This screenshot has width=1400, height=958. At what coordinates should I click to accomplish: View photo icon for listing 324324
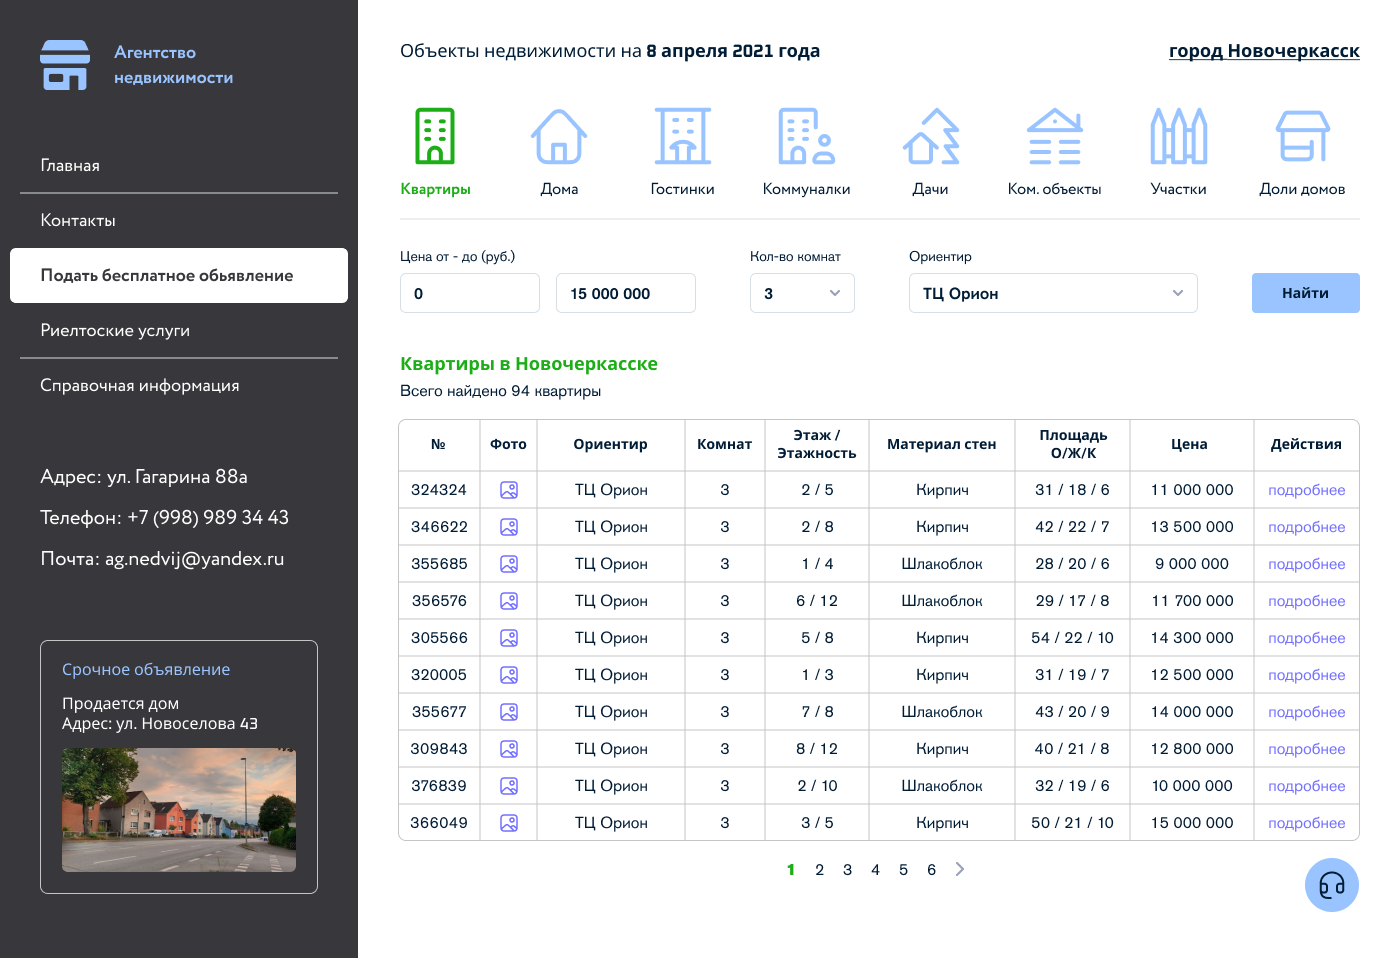click(x=509, y=490)
